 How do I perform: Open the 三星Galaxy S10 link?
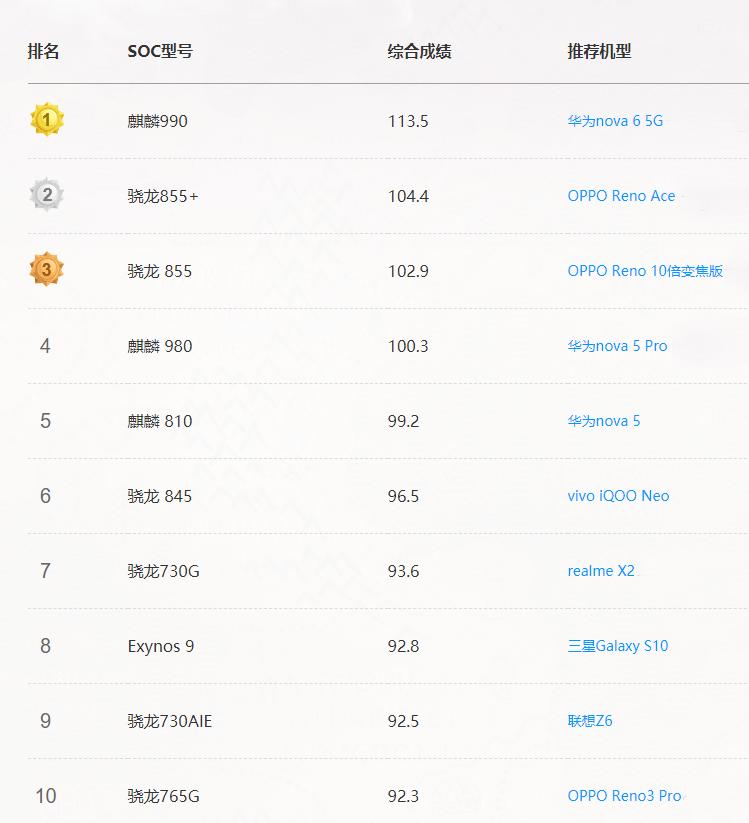coord(618,646)
